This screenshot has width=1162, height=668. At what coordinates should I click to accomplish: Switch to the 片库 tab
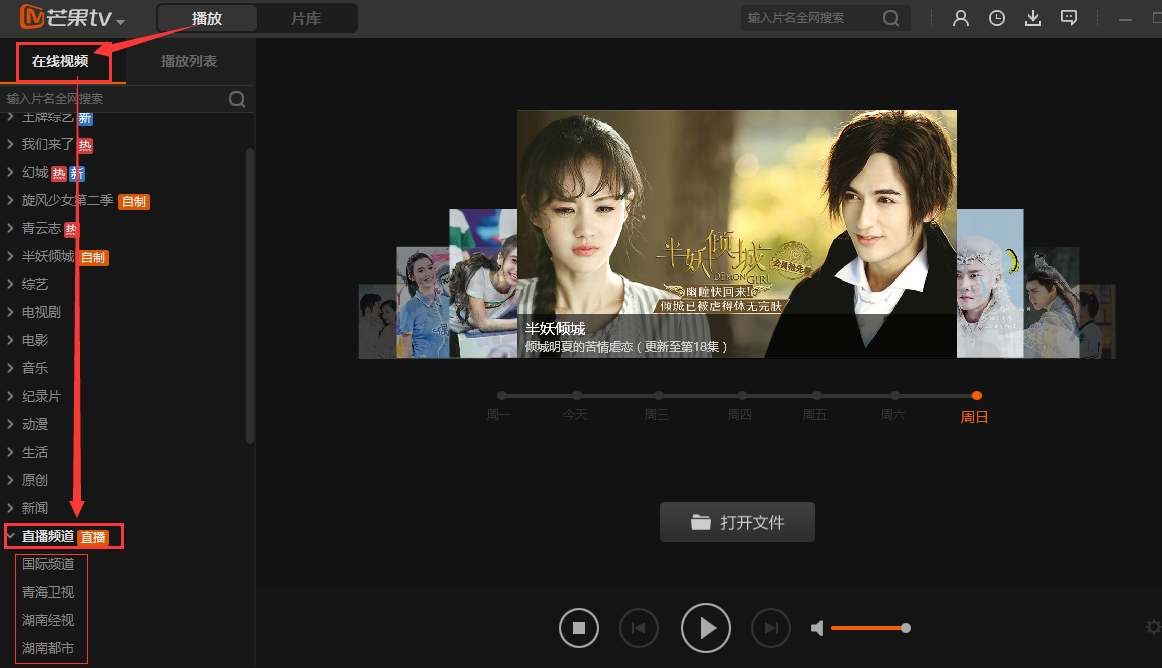pos(307,17)
